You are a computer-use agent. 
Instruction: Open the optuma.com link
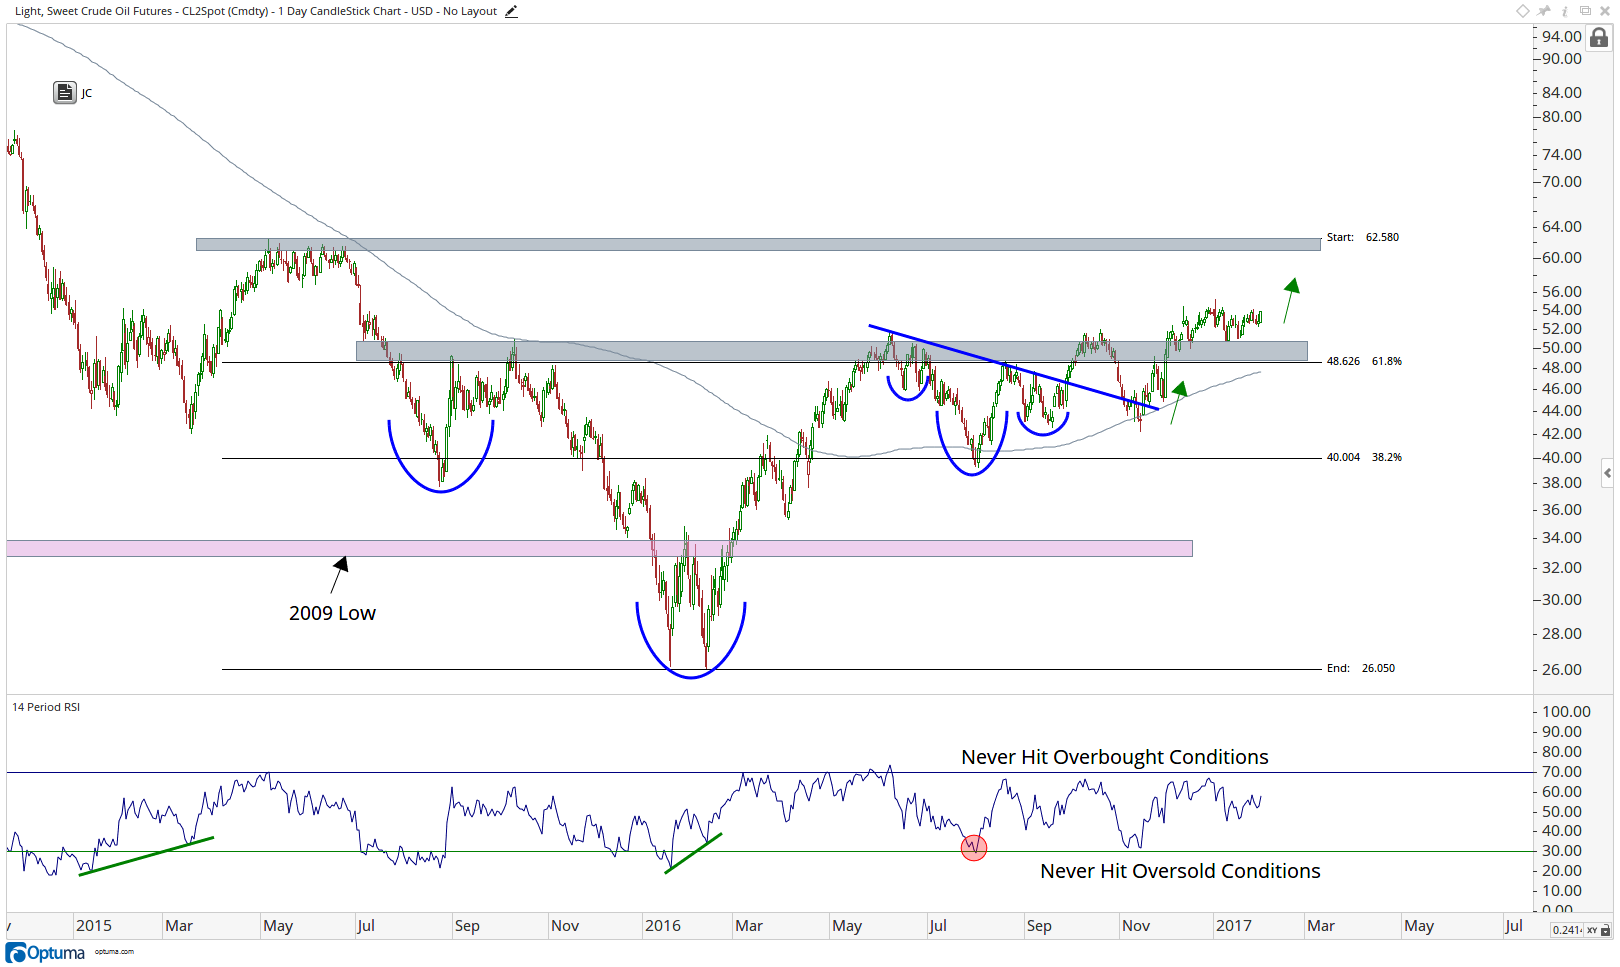(x=114, y=952)
